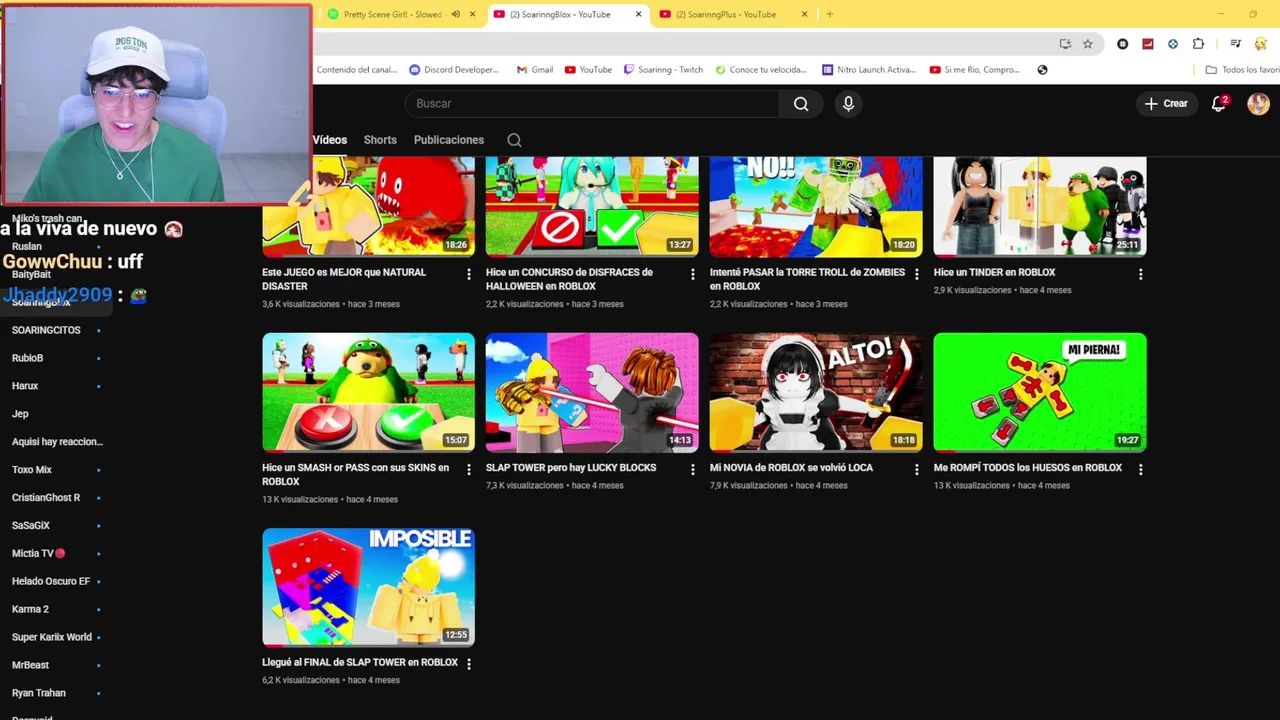Open the media controls icon in Chrome toolbar
Viewport: 1280px width, 720px height.
coord(1236,44)
